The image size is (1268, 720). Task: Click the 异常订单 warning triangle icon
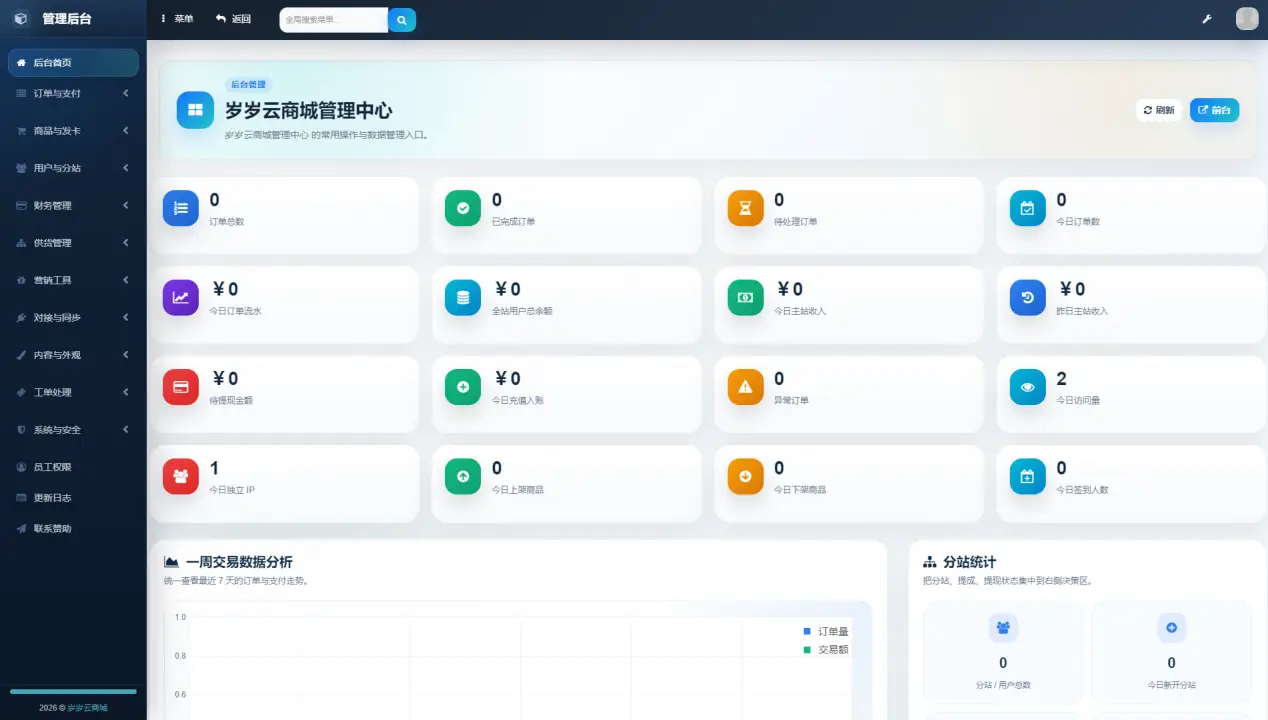tap(746, 387)
